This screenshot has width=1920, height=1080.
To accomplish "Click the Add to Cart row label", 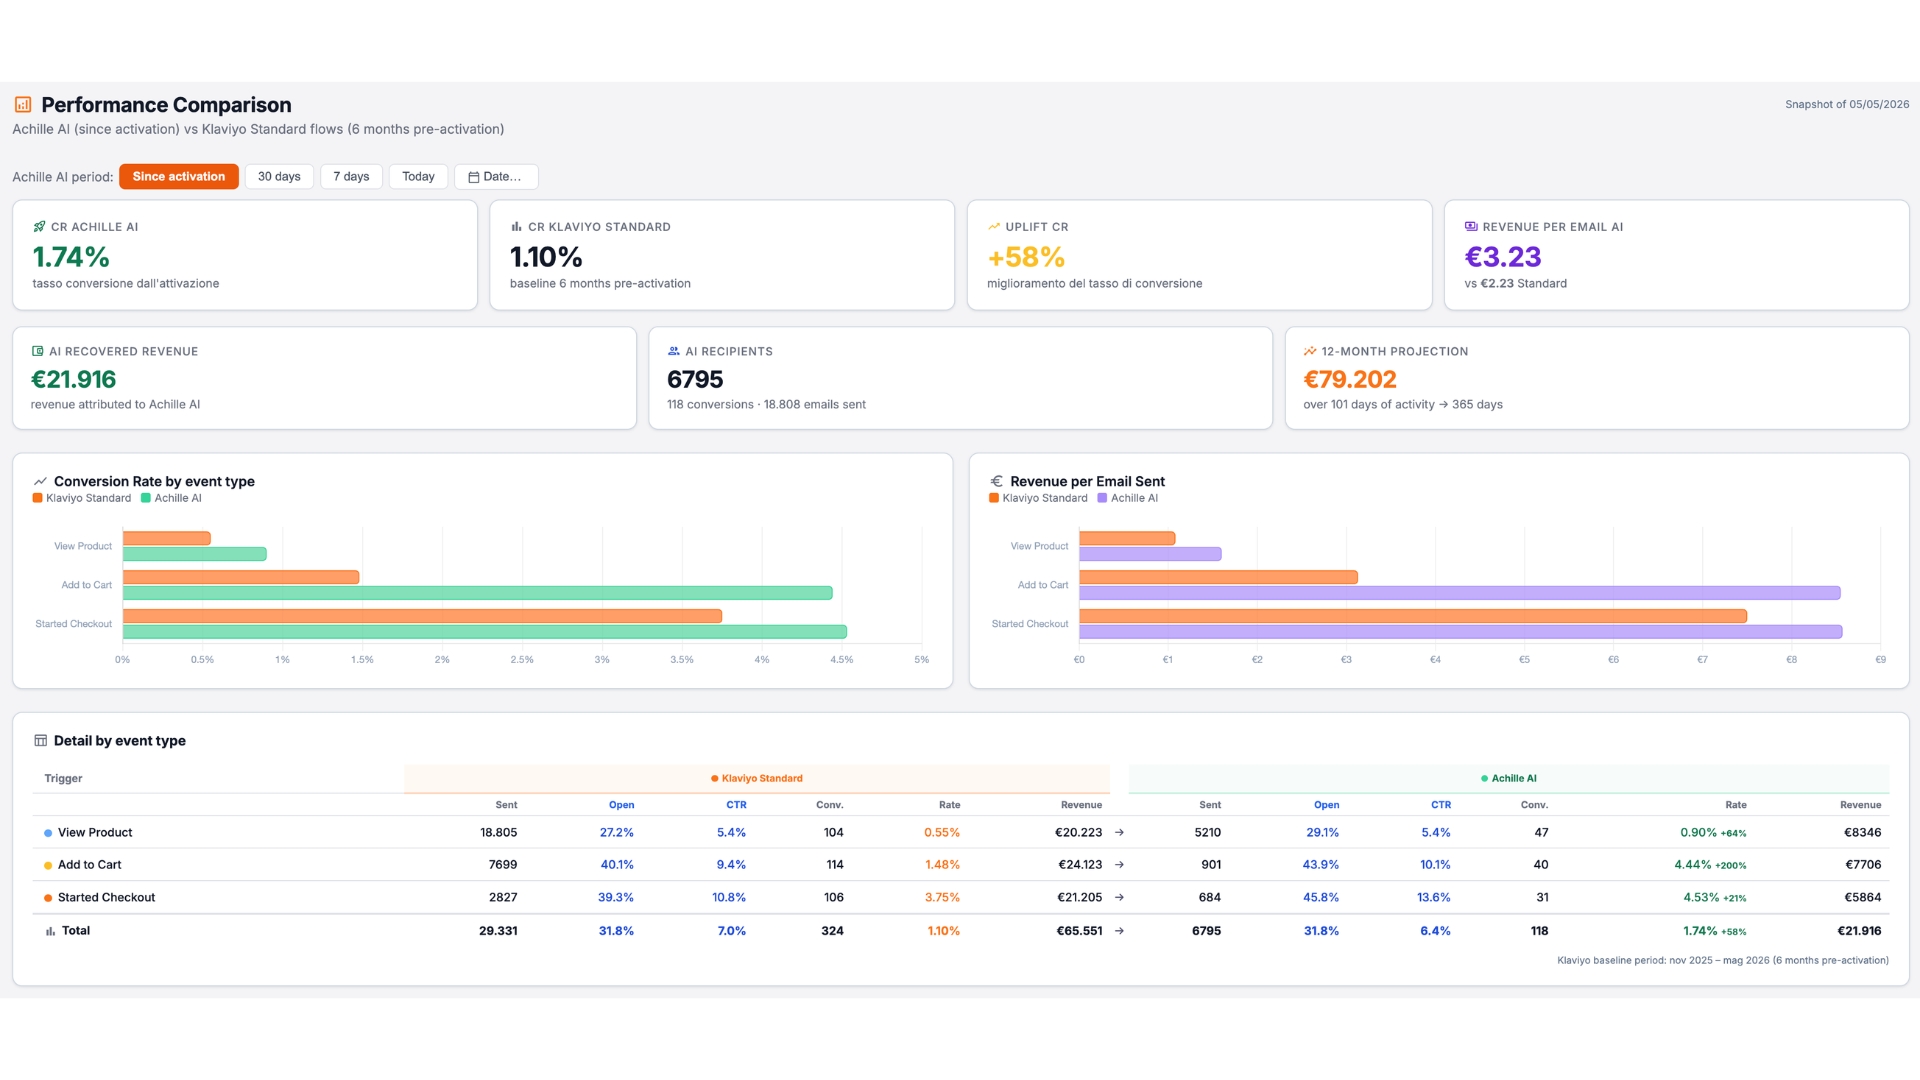I will click(x=90, y=865).
